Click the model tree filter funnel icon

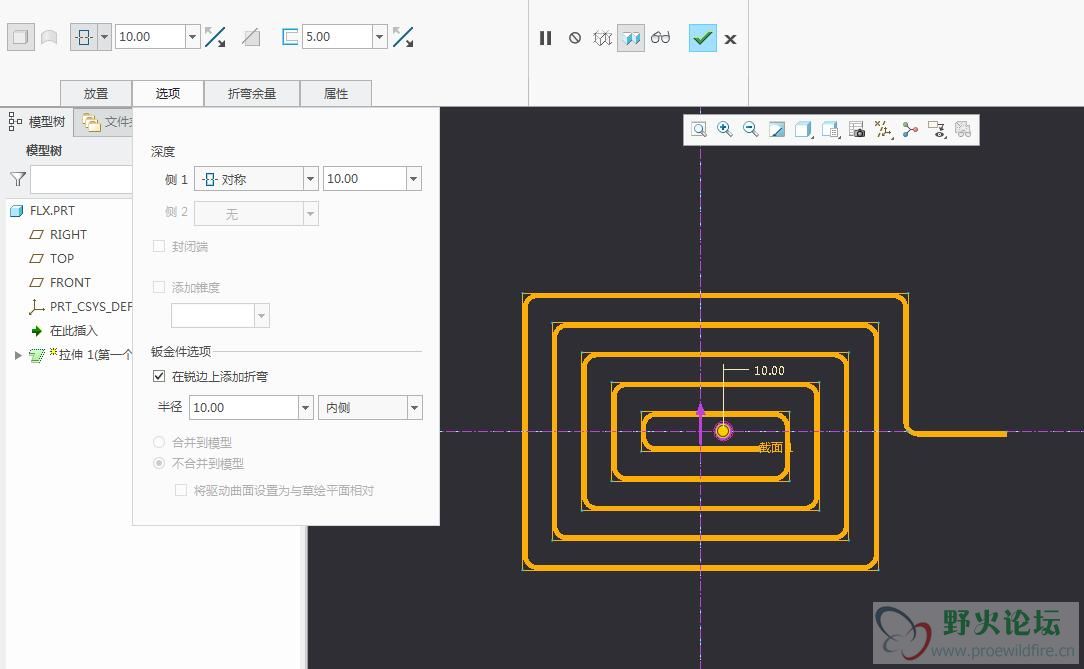click(x=18, y=180)
